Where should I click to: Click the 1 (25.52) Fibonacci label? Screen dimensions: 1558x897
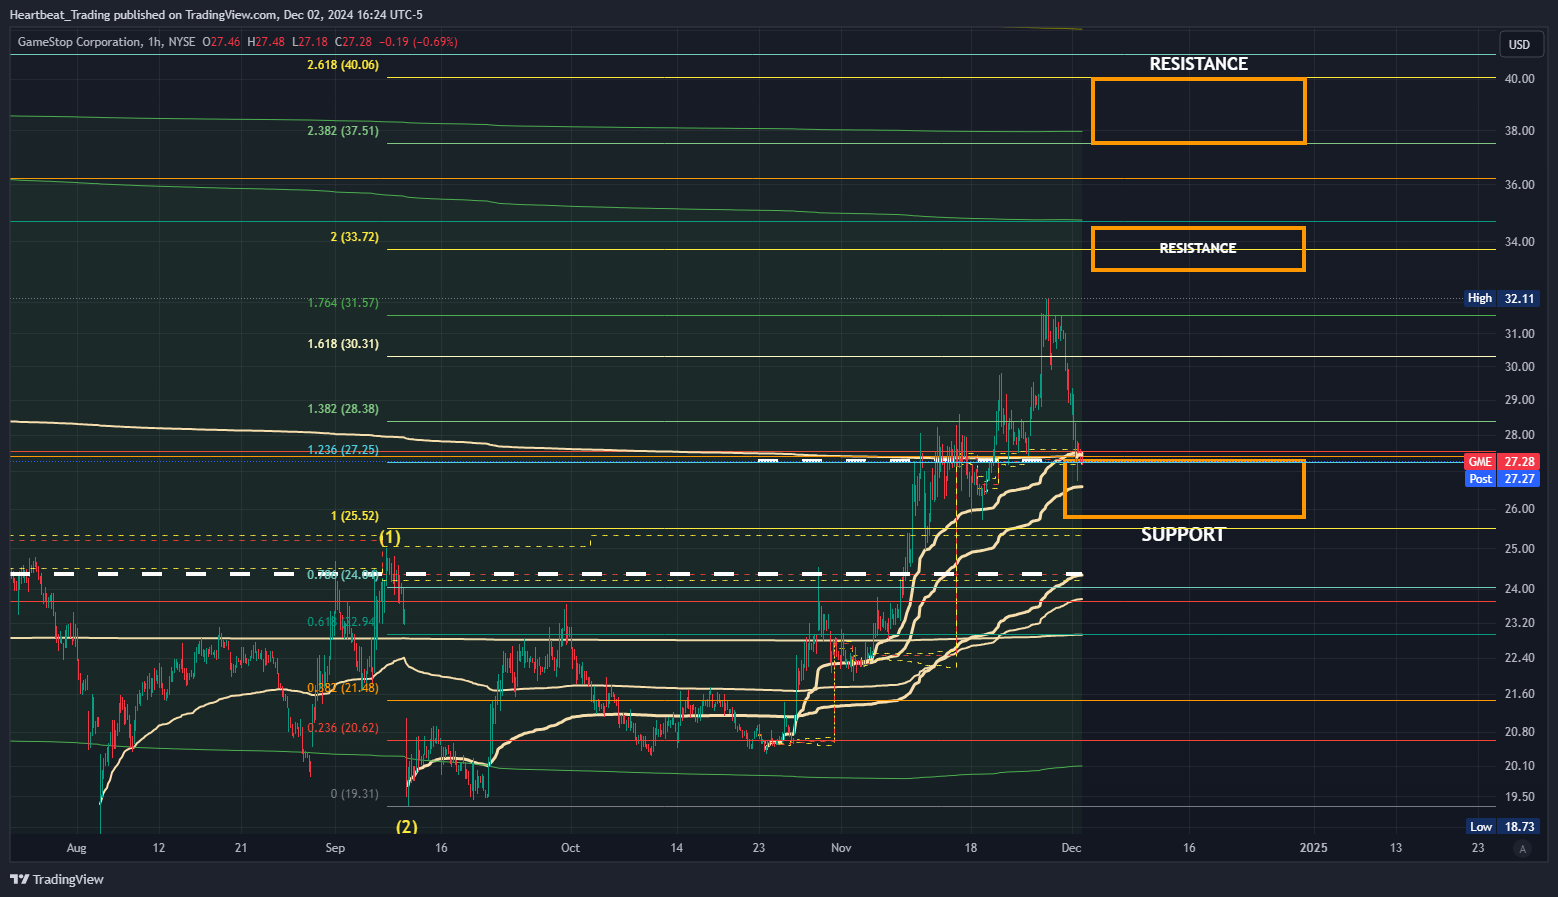click(x=354, y=516)
